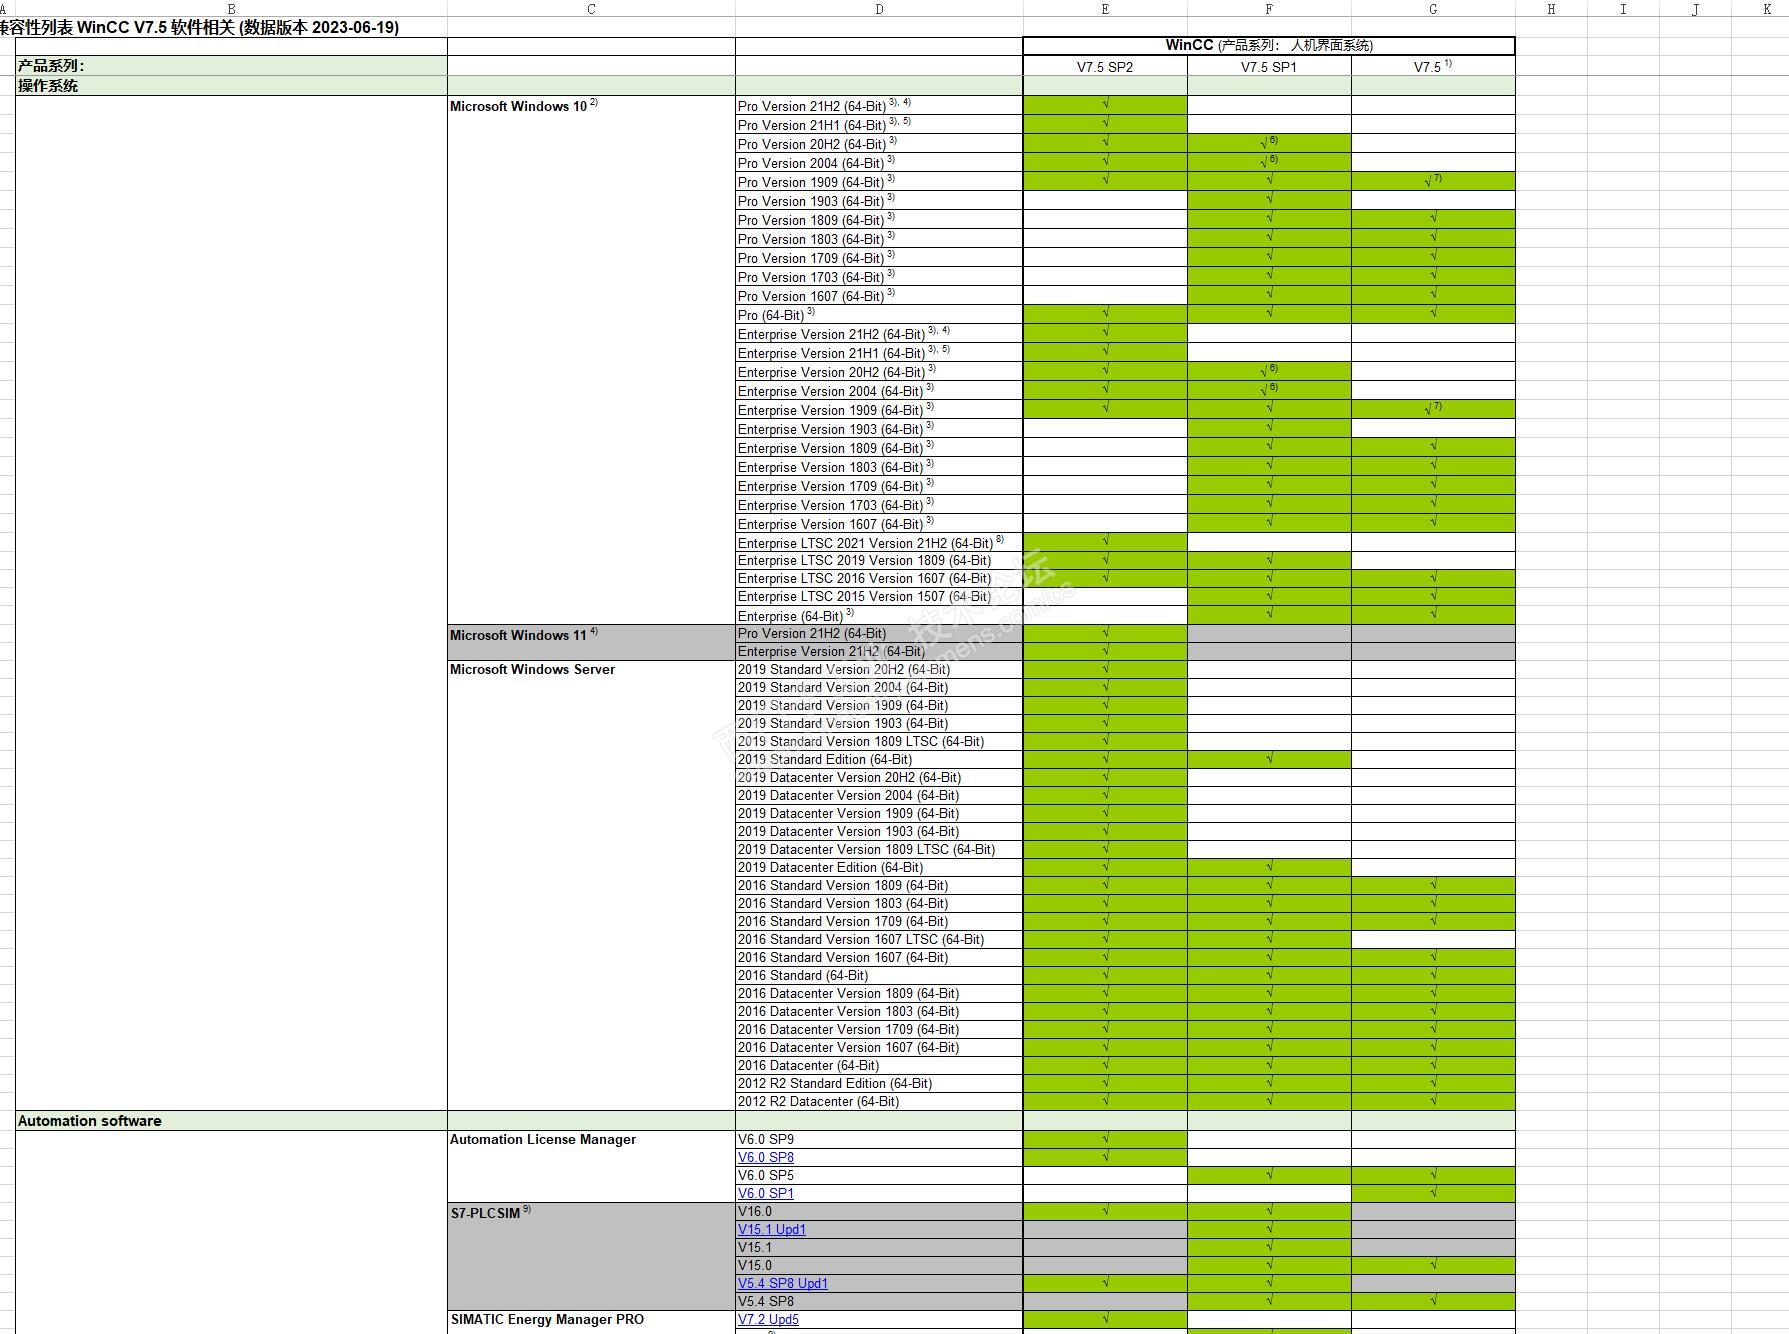This screenshot has width=1789, height=1334.
Task: Open the V7.2 Upd5 link
Action: click(768, 1319)
